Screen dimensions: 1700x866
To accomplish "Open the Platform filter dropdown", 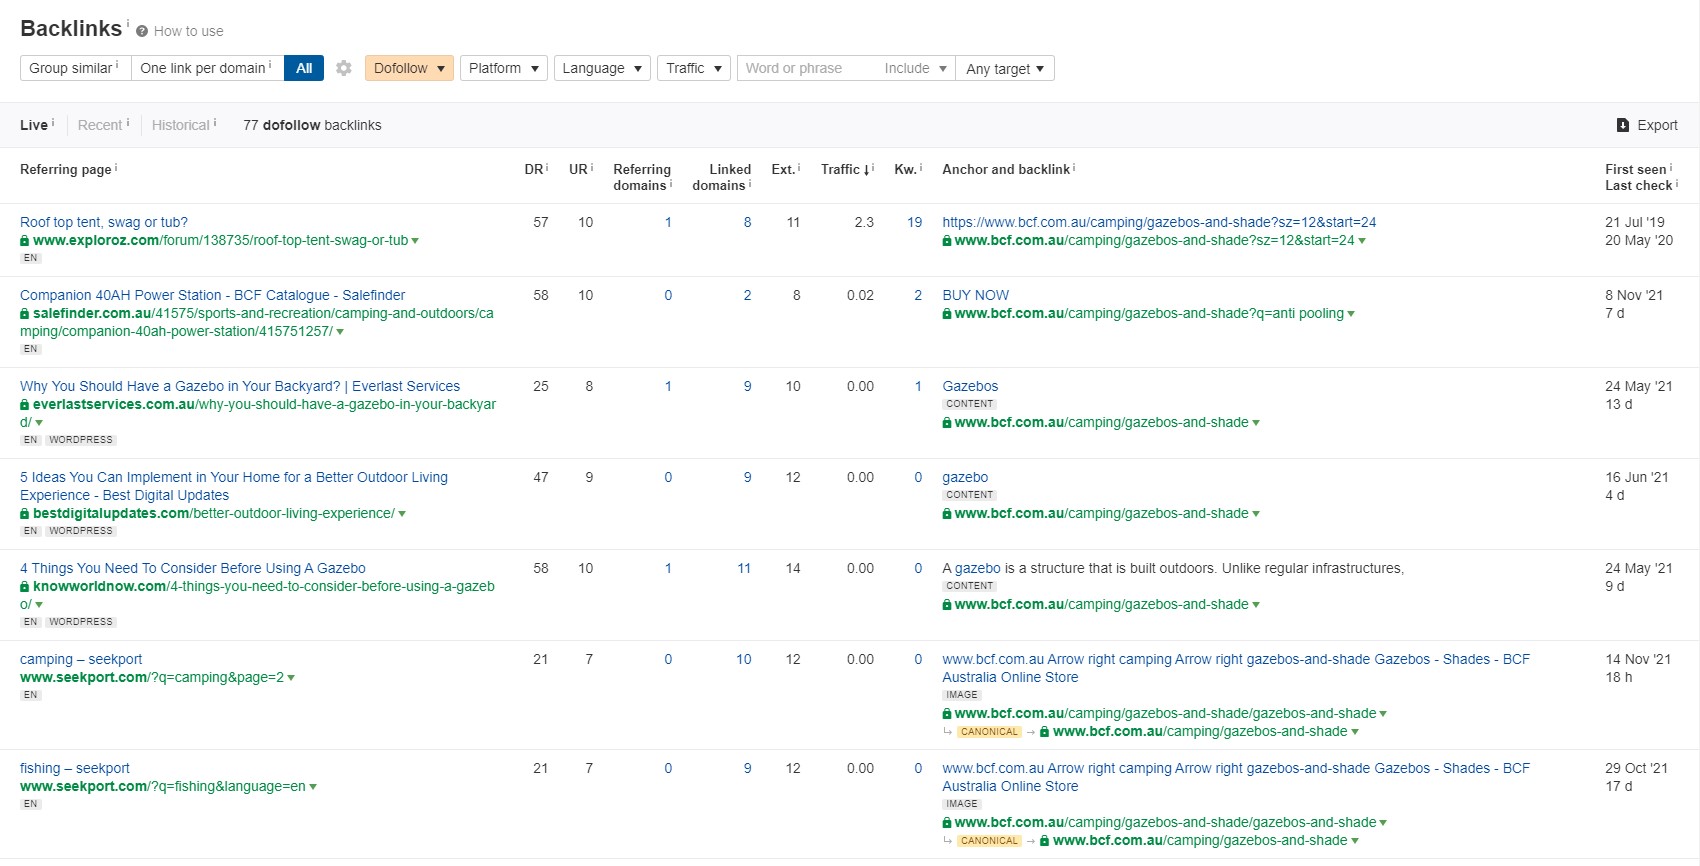I will (503, 68).
